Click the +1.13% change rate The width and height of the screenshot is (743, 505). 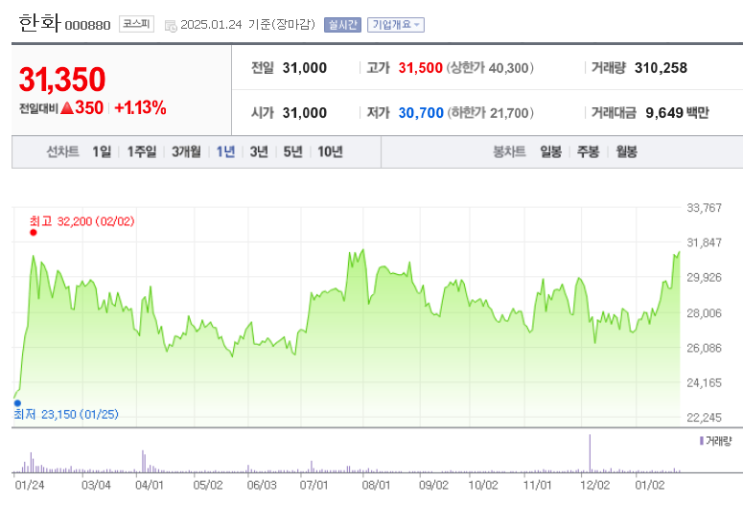[140, 108]
